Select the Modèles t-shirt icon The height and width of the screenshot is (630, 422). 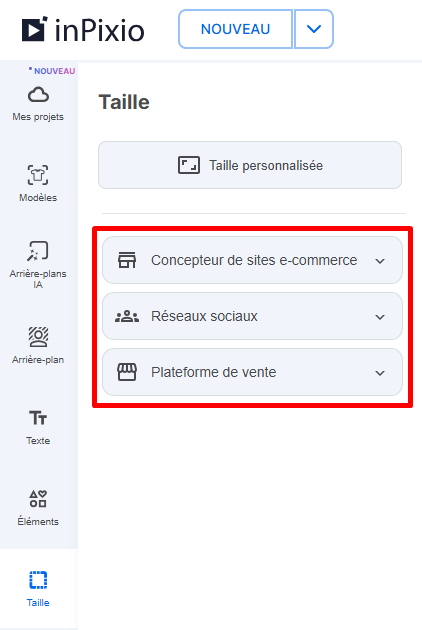38,175
